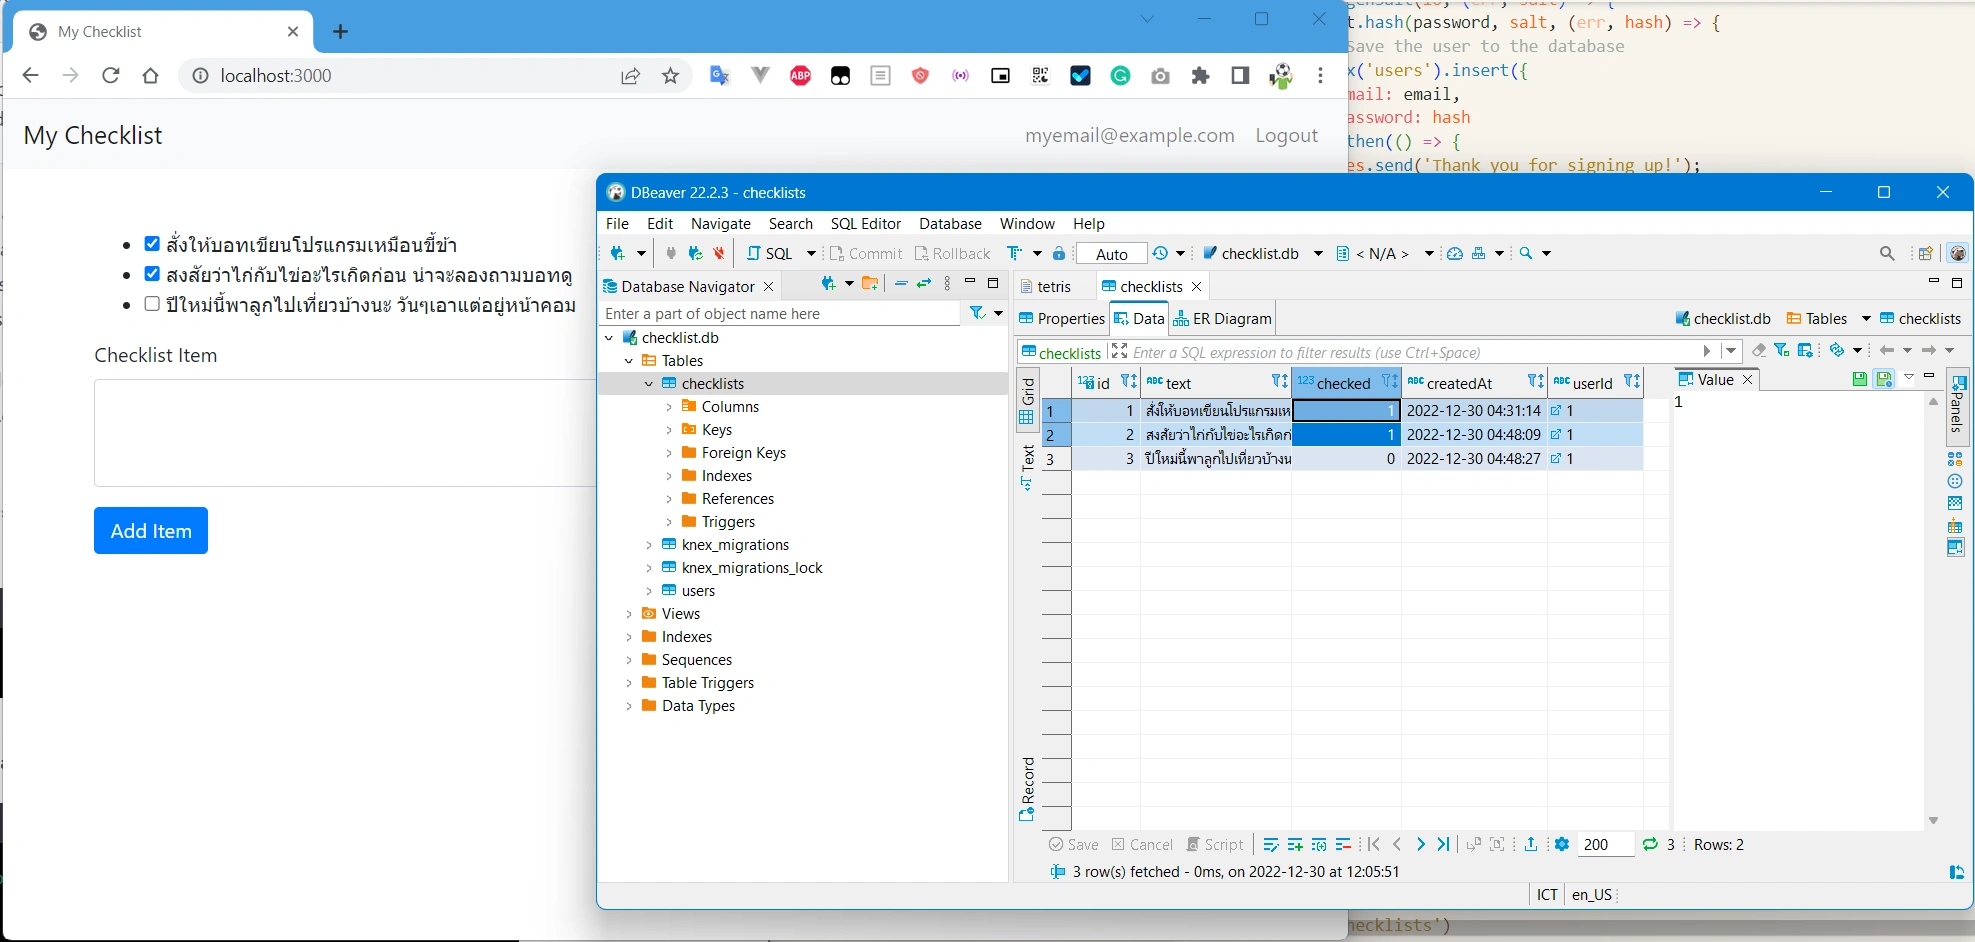The image size is (1975, 942).
Task: Open the SQL Editor menu
Action: click(866, 224)
